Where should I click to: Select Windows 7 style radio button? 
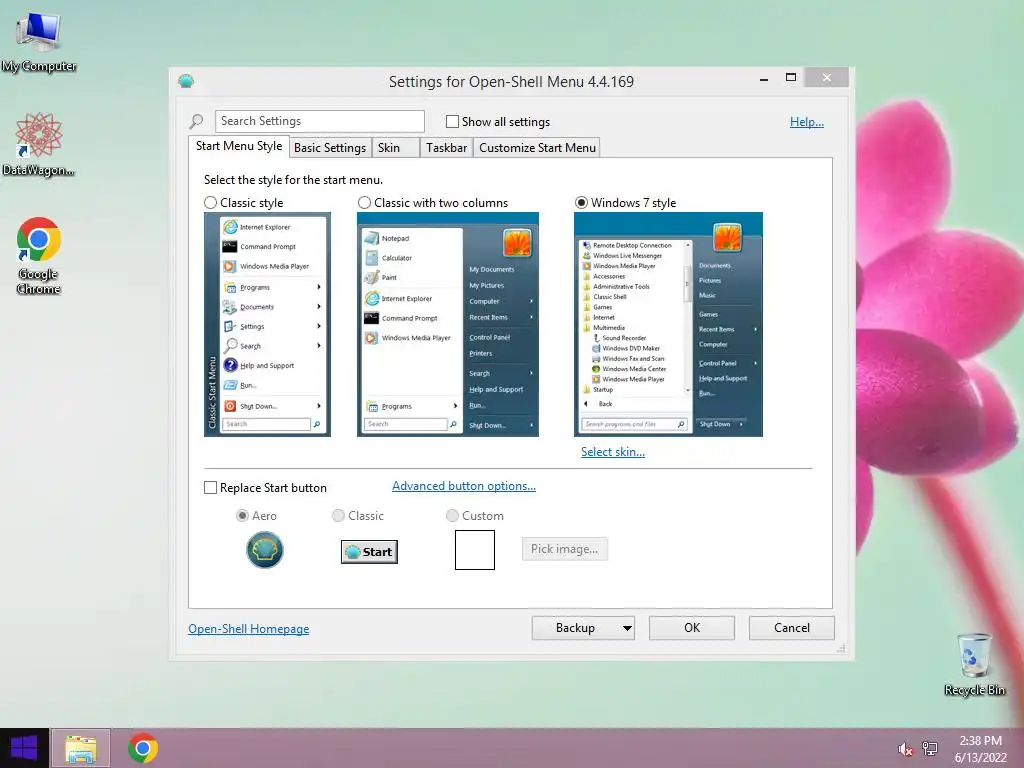(x=581, y=202)
